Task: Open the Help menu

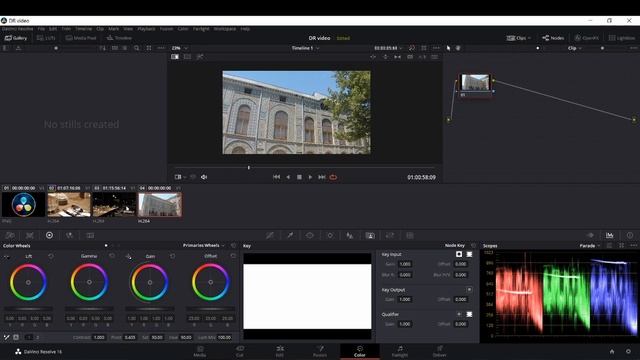Action: (x=245, y=29)
